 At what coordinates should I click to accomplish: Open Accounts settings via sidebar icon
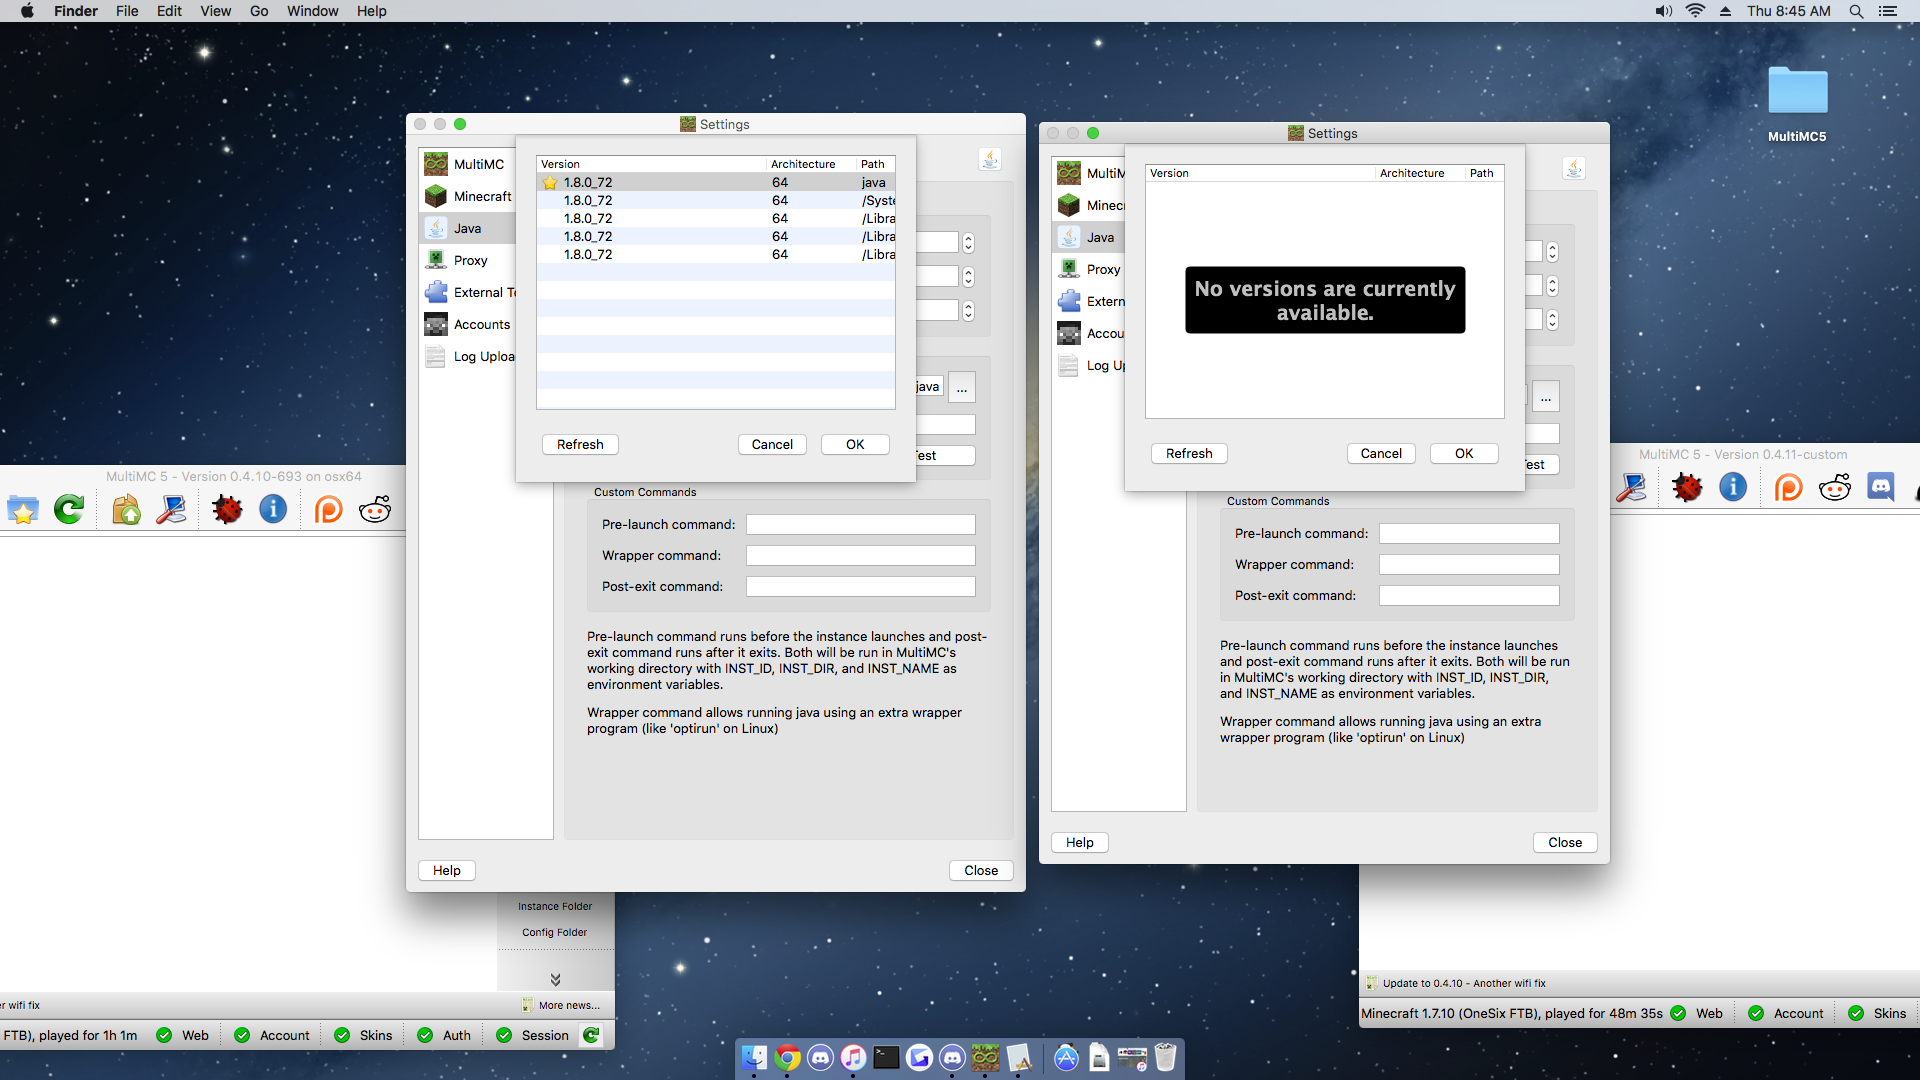tap(436, 324)
